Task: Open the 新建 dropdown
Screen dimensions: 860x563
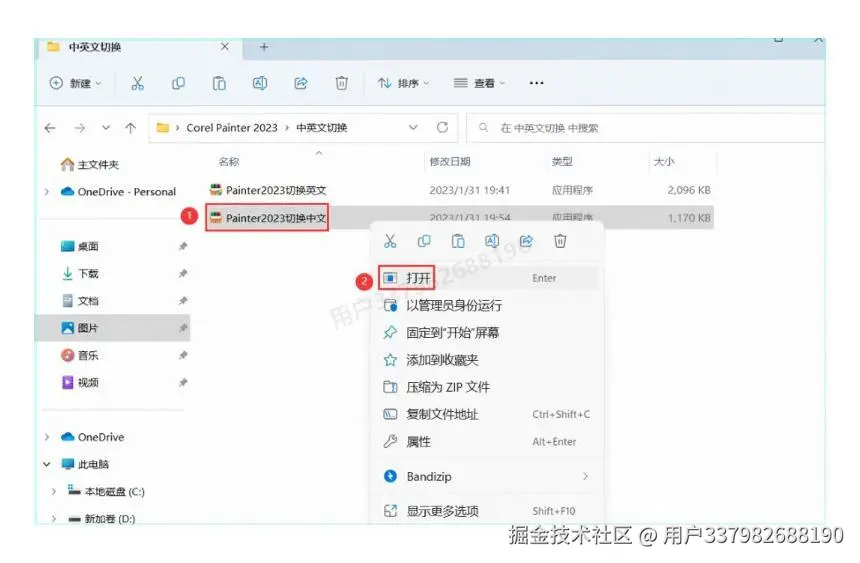Action: (x=75, y=83)
